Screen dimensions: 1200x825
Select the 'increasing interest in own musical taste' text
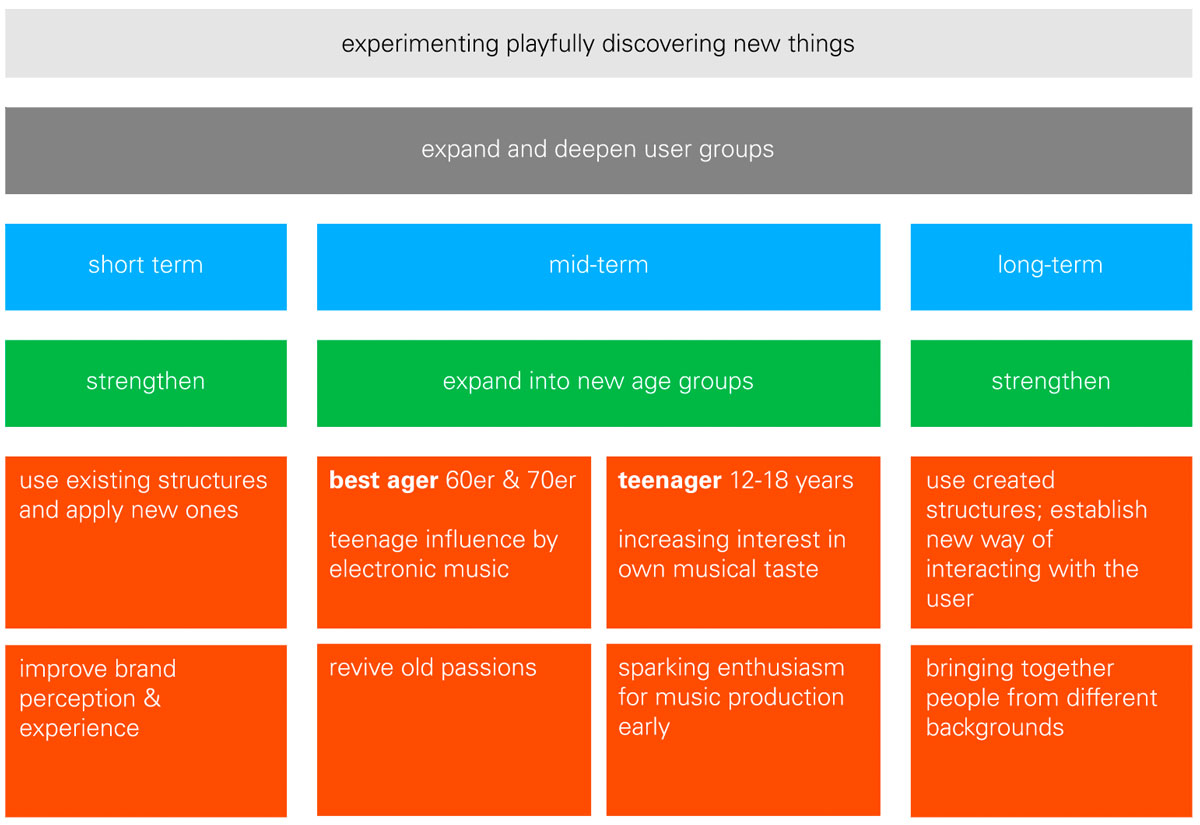click(x=731, y=555)
